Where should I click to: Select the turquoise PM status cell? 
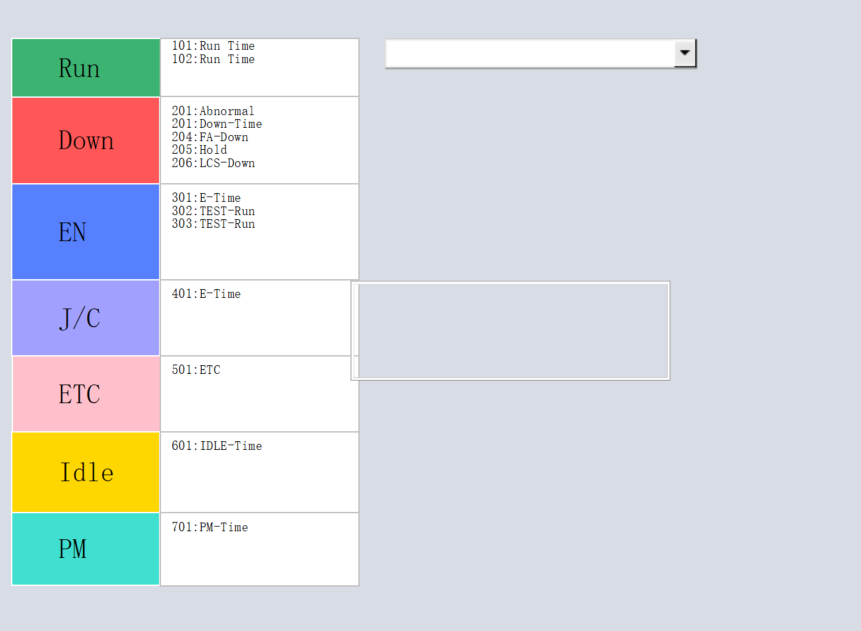click(85, 549)
